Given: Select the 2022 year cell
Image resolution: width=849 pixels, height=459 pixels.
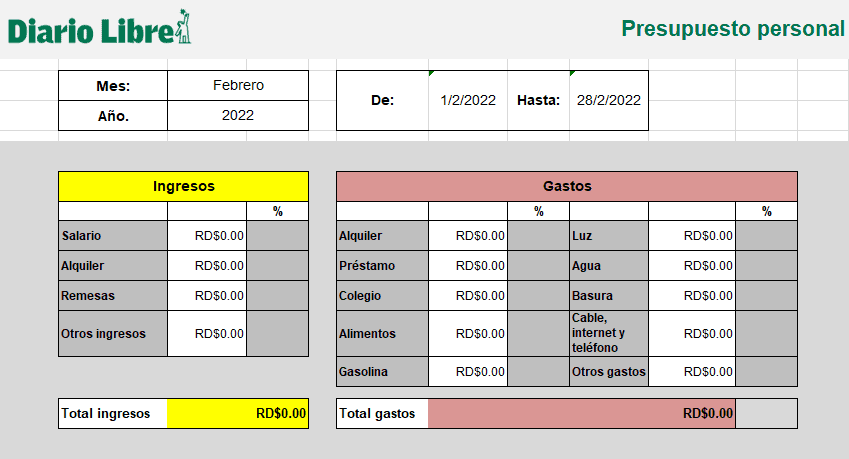Looking at the screenshot, I should pos(238,115).
